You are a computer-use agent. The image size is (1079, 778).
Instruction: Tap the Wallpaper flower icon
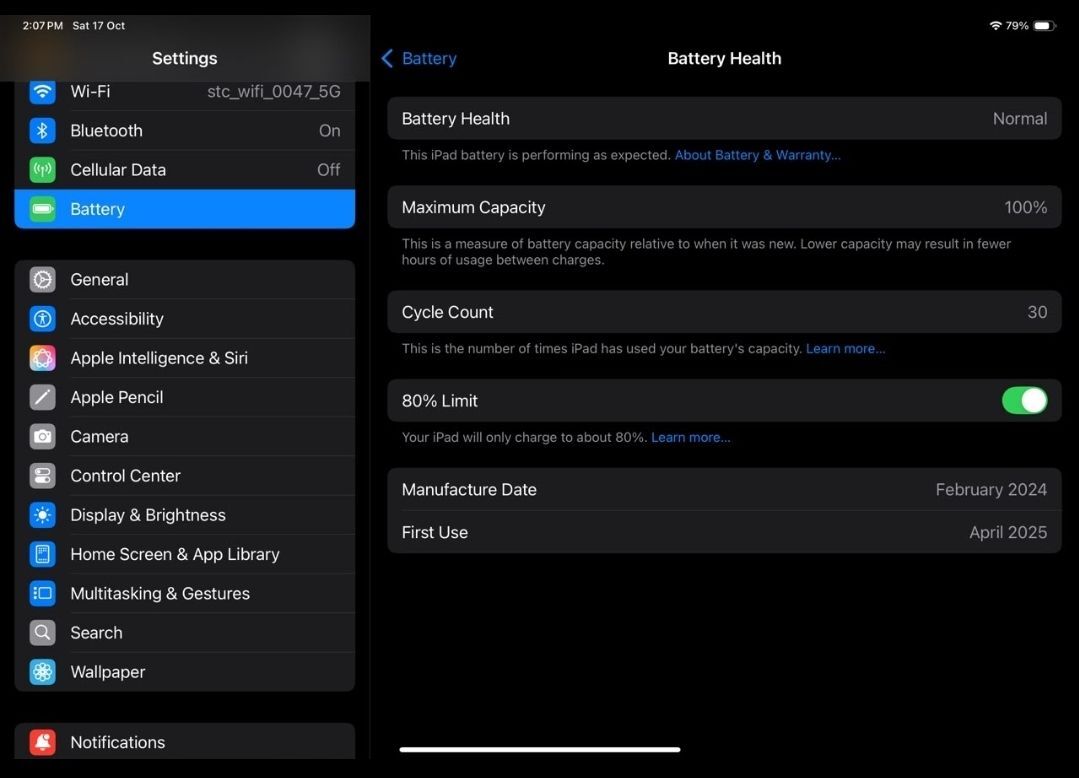(x=42, y=672)
